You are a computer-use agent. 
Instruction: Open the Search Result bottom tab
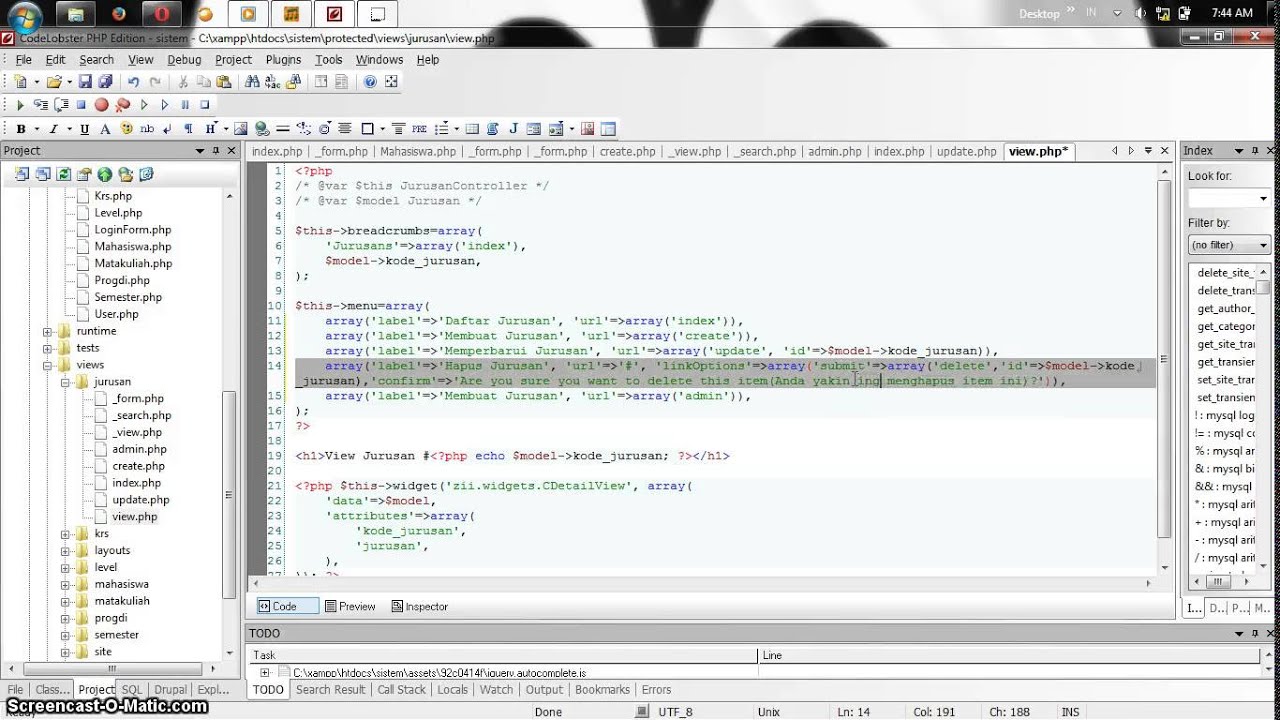(x=330, y=690)
